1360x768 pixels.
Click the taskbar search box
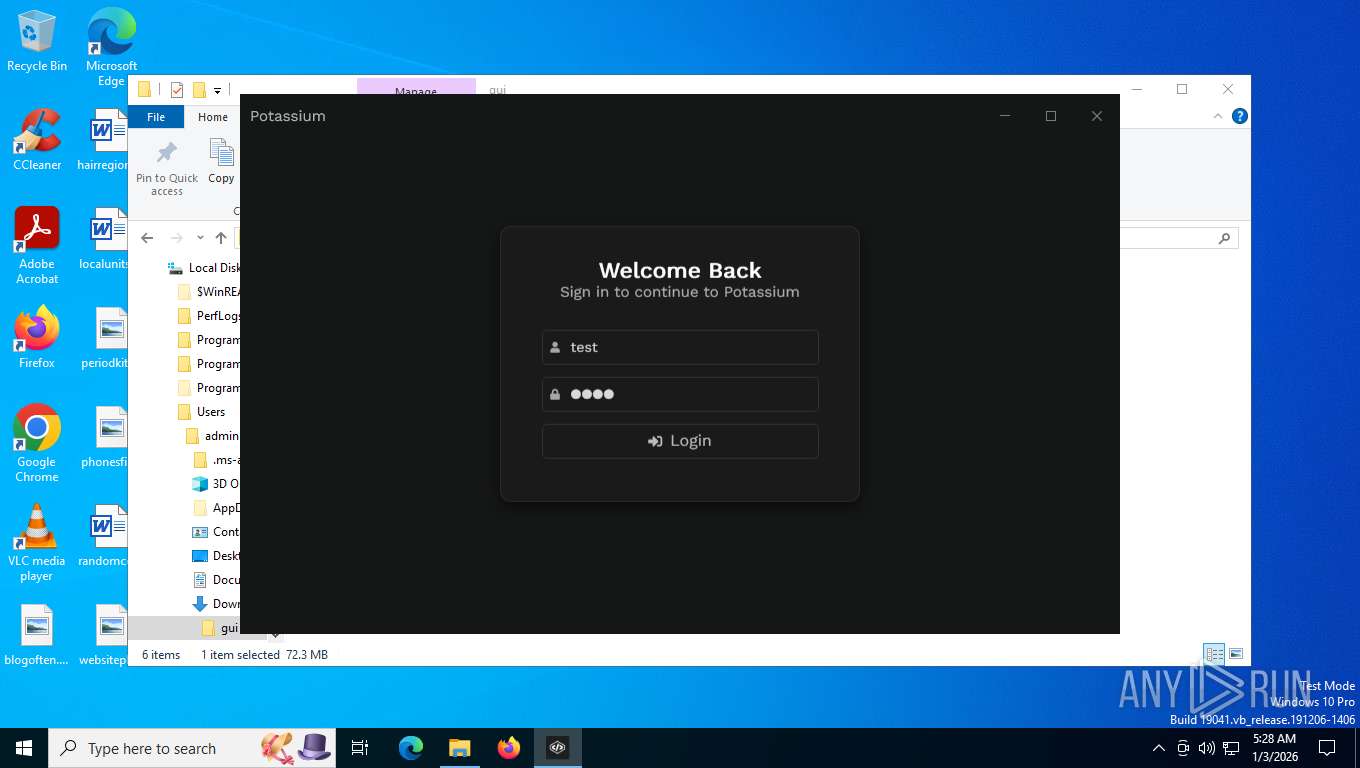193,748
